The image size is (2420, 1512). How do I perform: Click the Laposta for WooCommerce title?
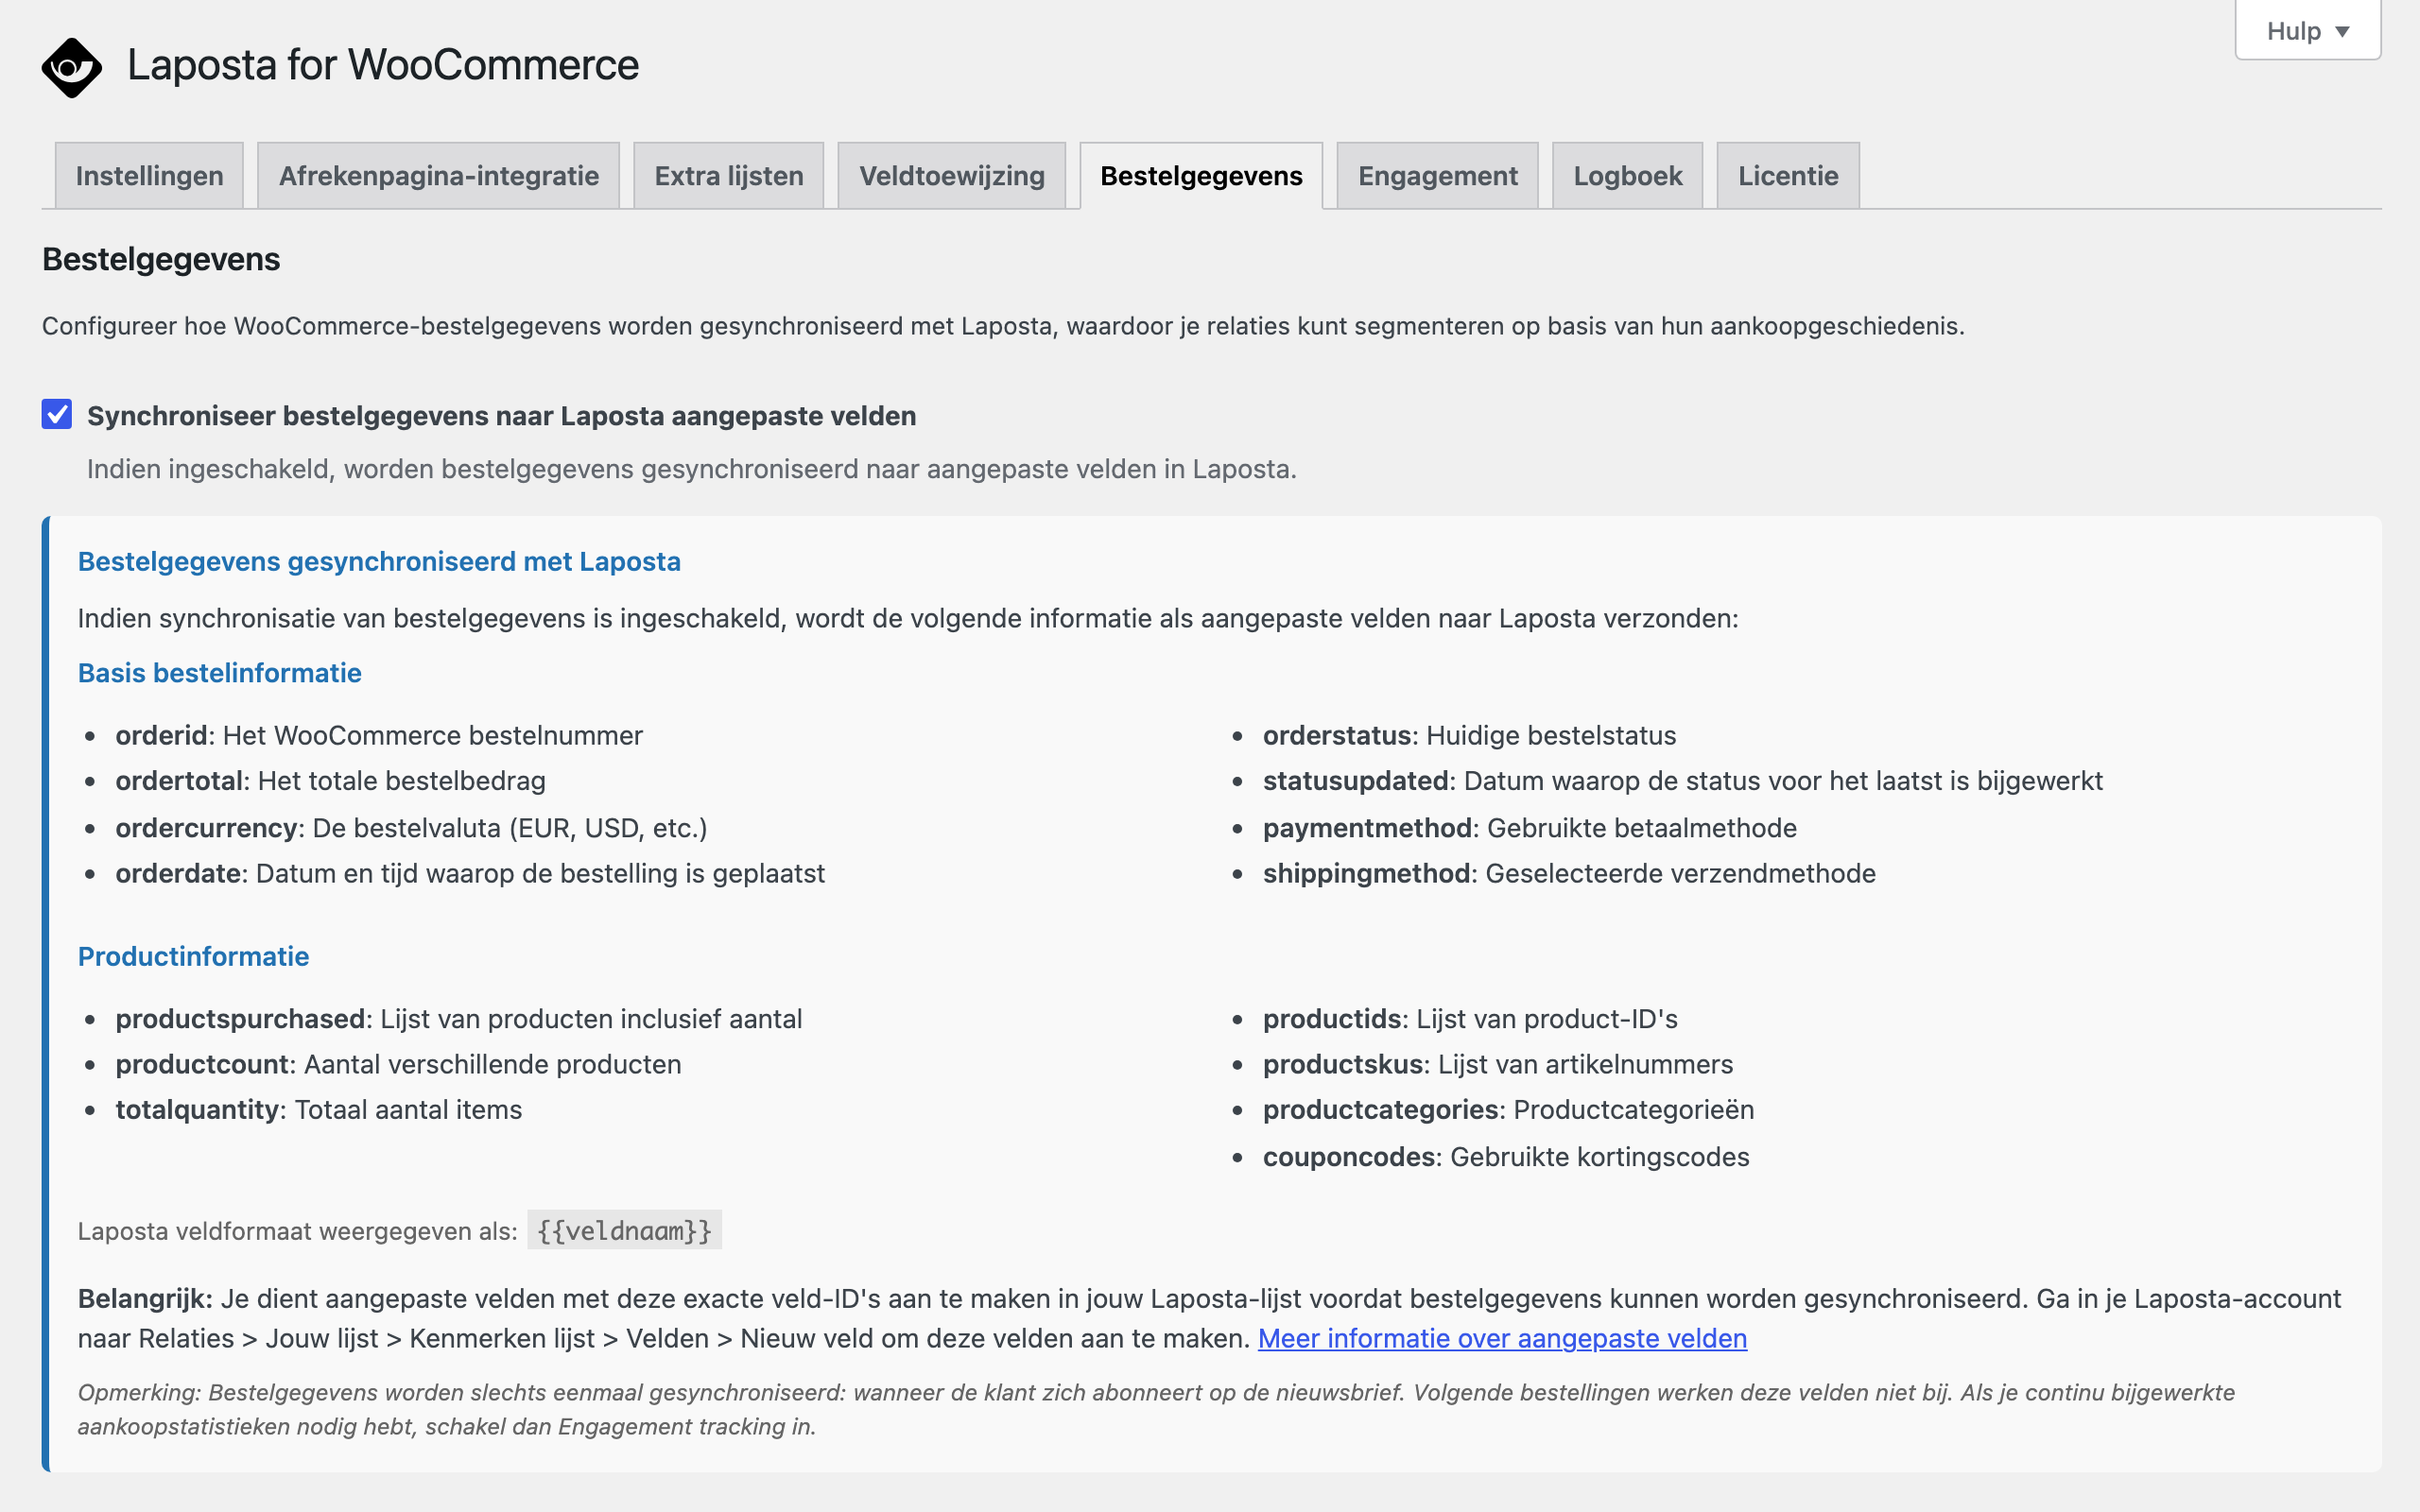point(383,66)
